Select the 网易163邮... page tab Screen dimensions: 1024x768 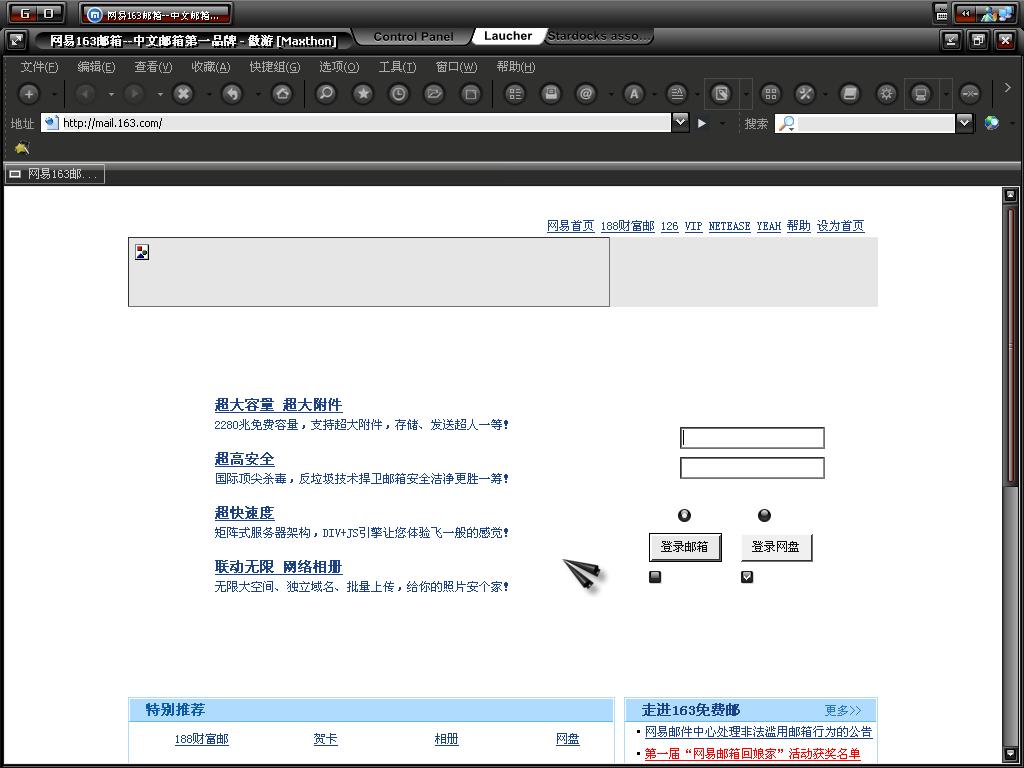54,174
